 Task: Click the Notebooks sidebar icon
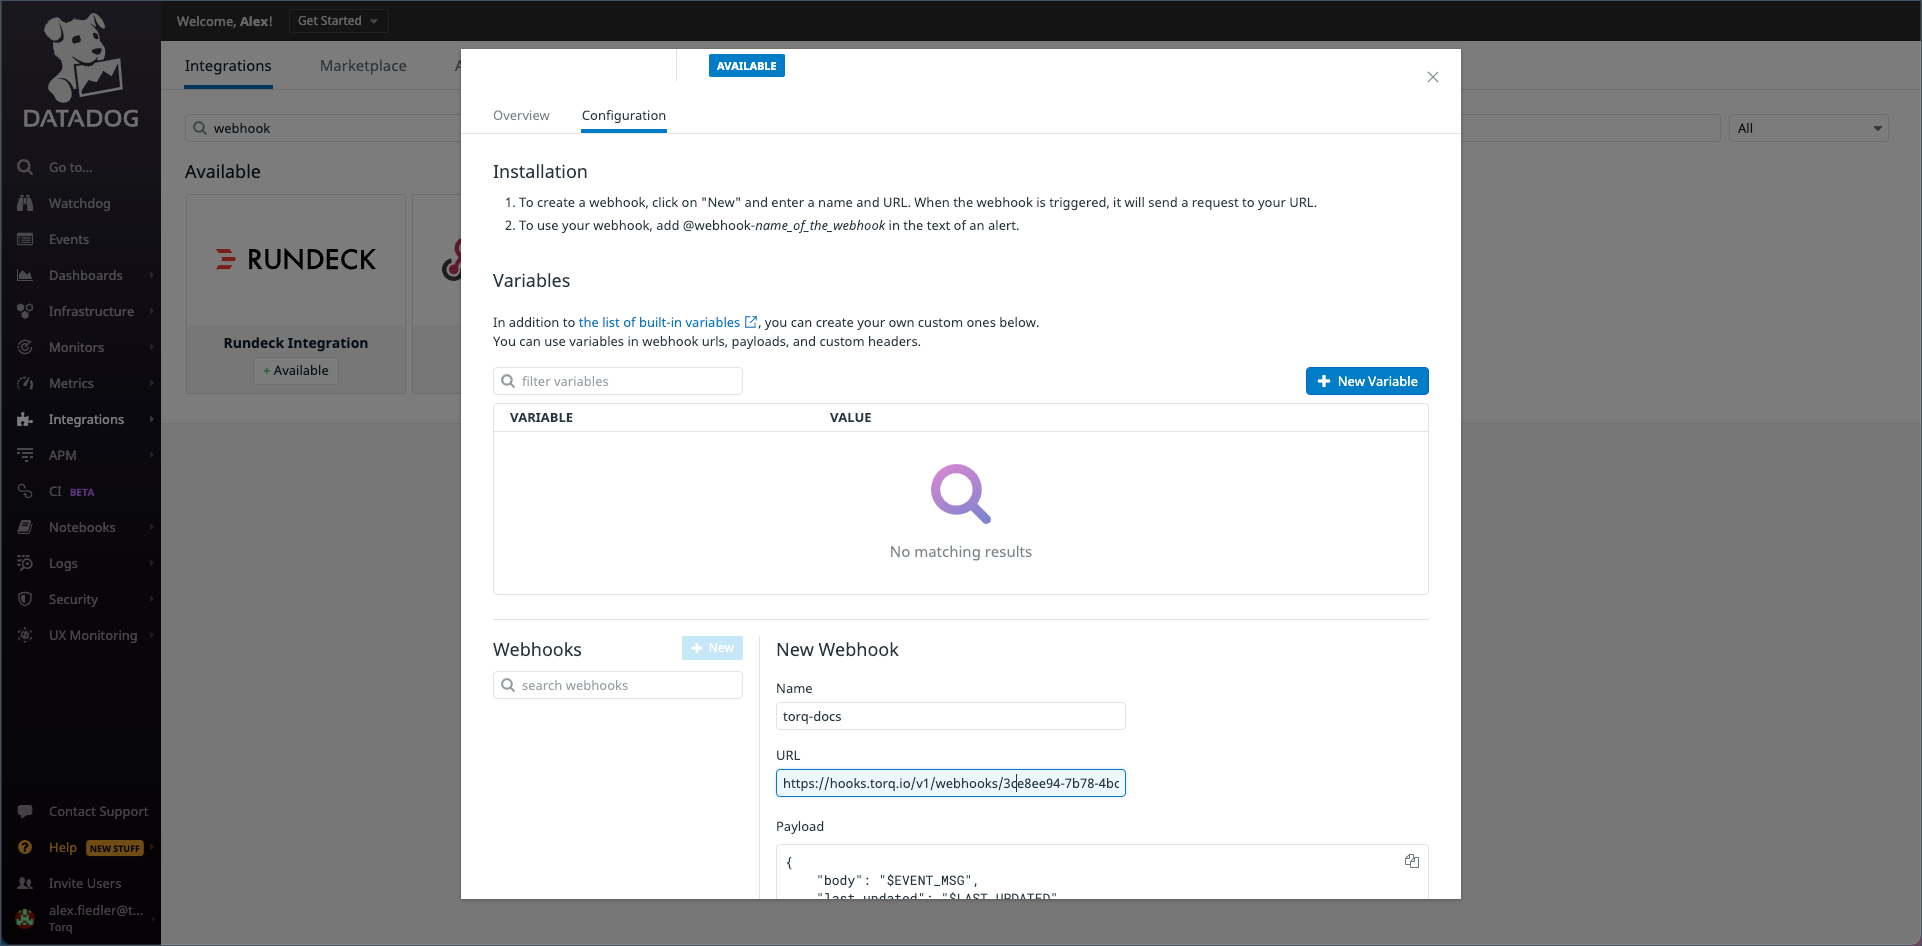(25, 527)
